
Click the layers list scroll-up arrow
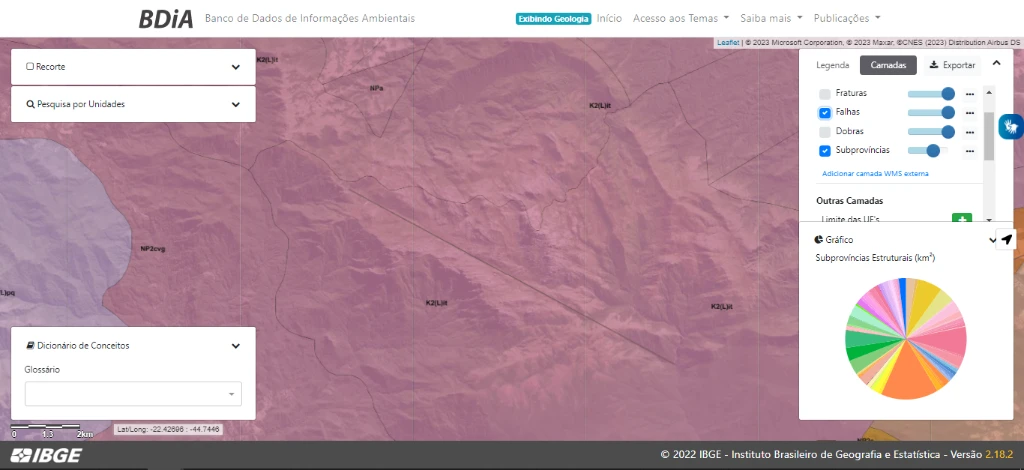point(989,92)
